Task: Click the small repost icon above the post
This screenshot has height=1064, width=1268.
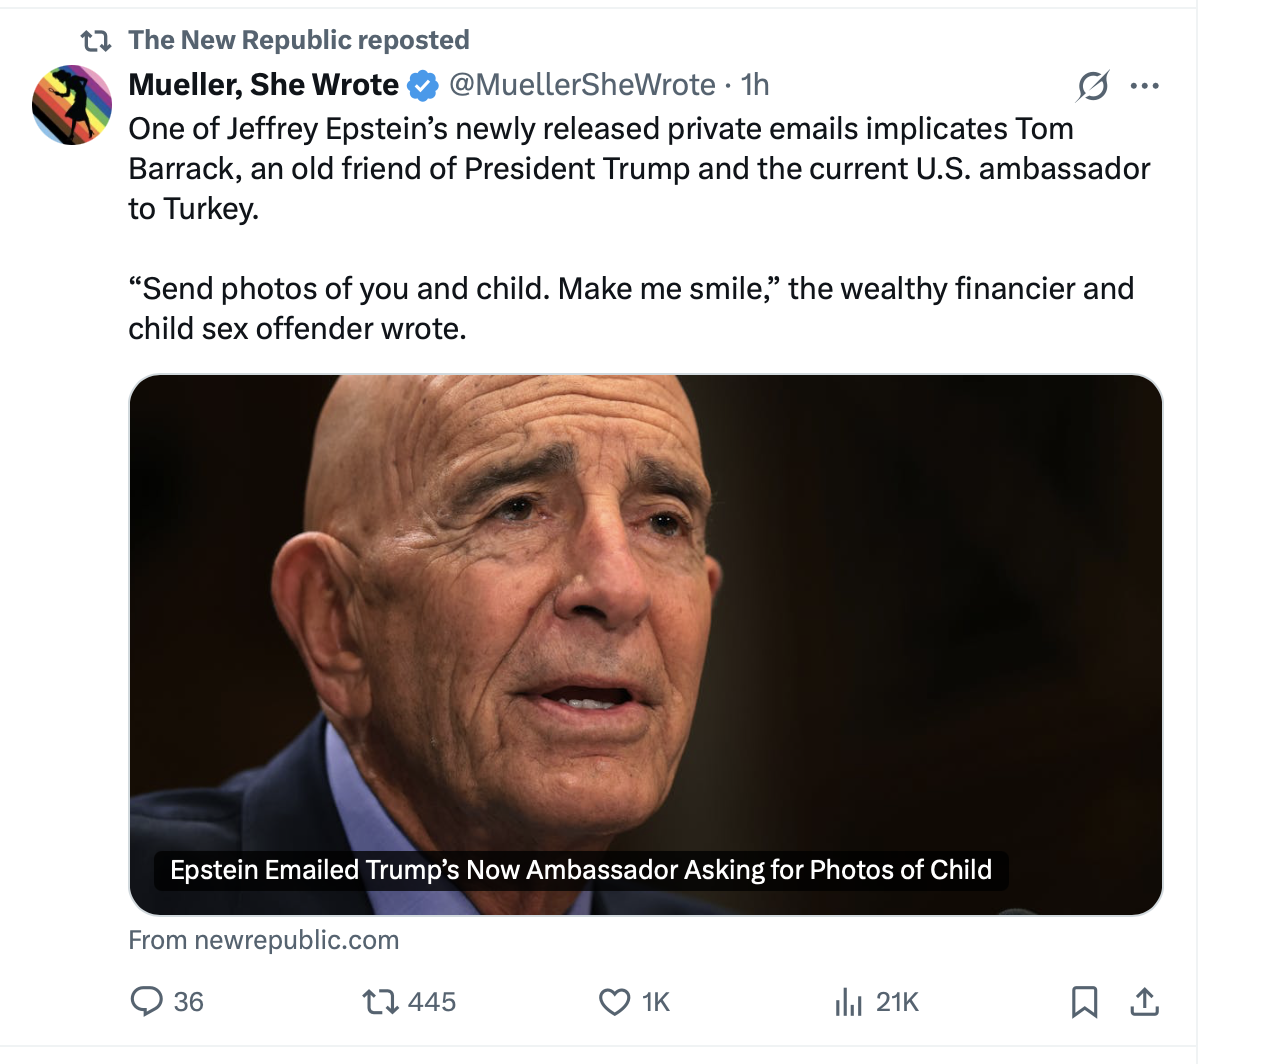Action: pyautogui.click(x=96, y=41)
